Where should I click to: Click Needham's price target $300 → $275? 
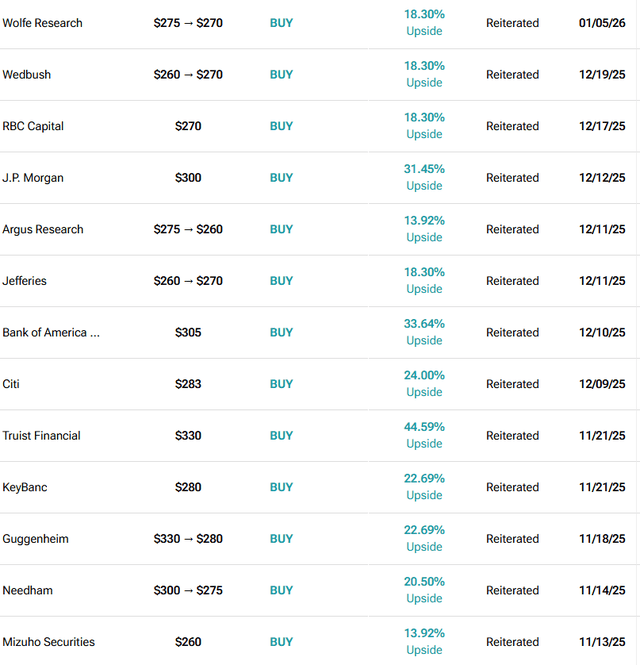pyautogui.click(x=188, y=590)
